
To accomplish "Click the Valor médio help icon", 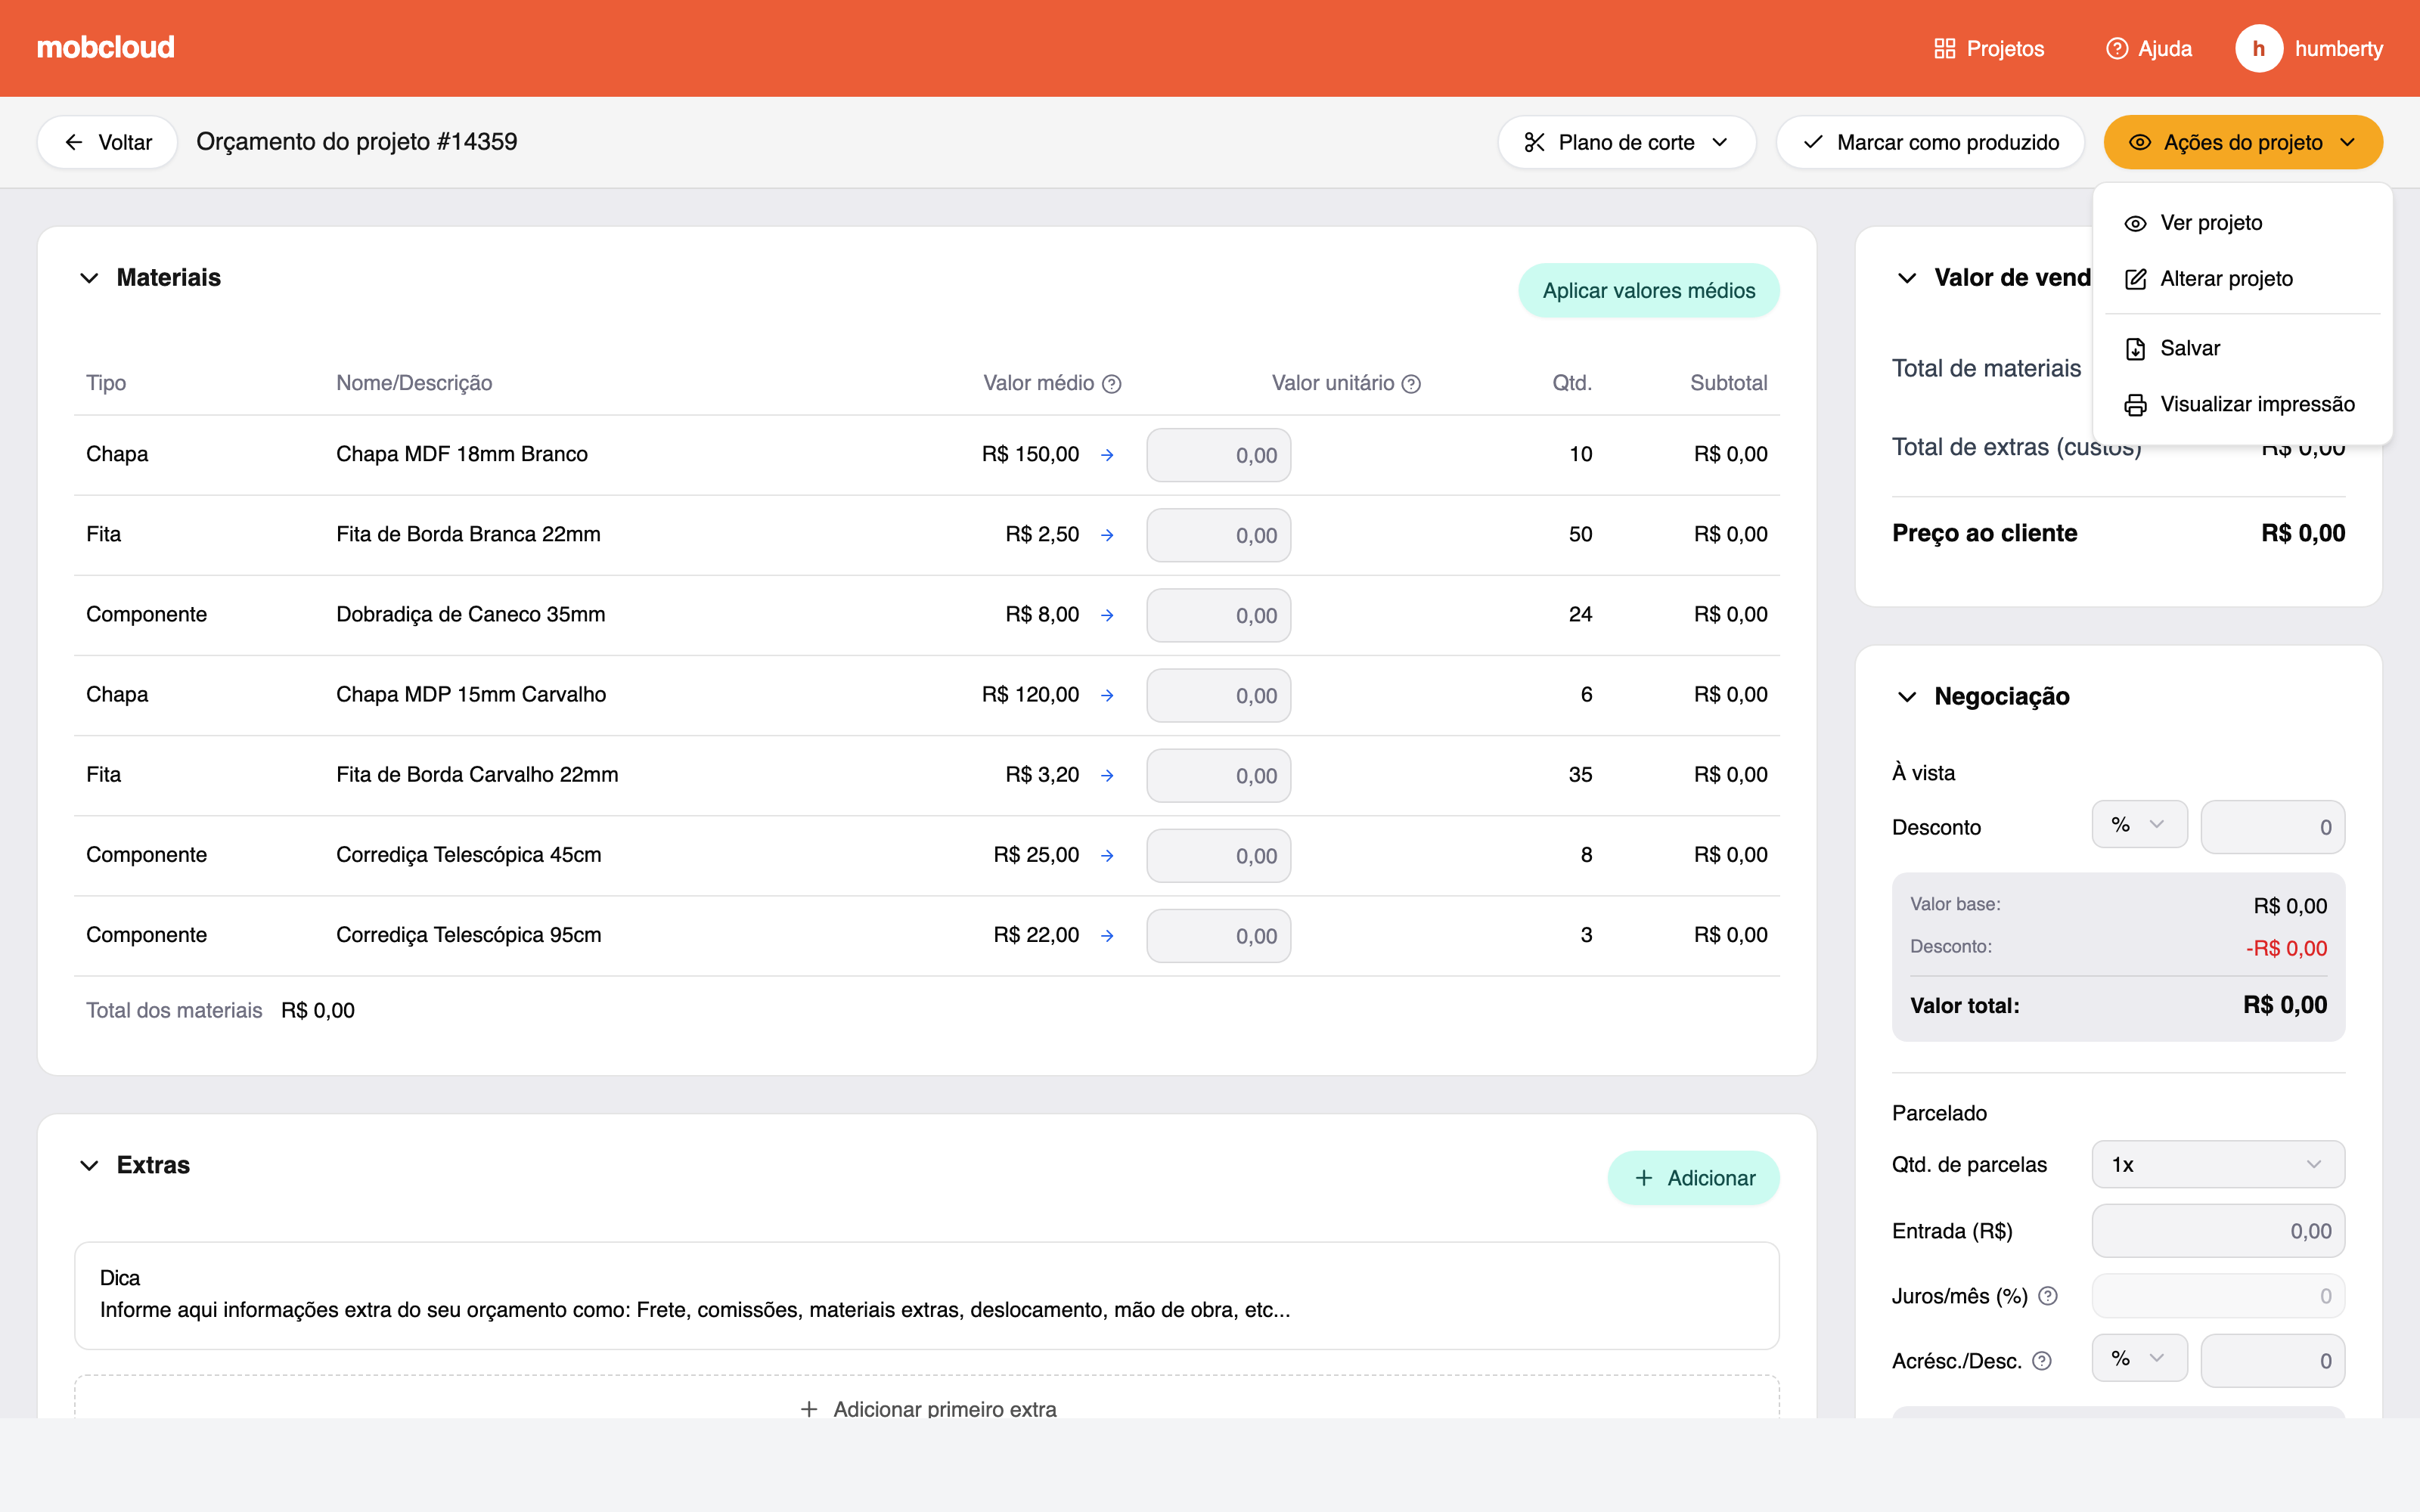I will 1112,384.
